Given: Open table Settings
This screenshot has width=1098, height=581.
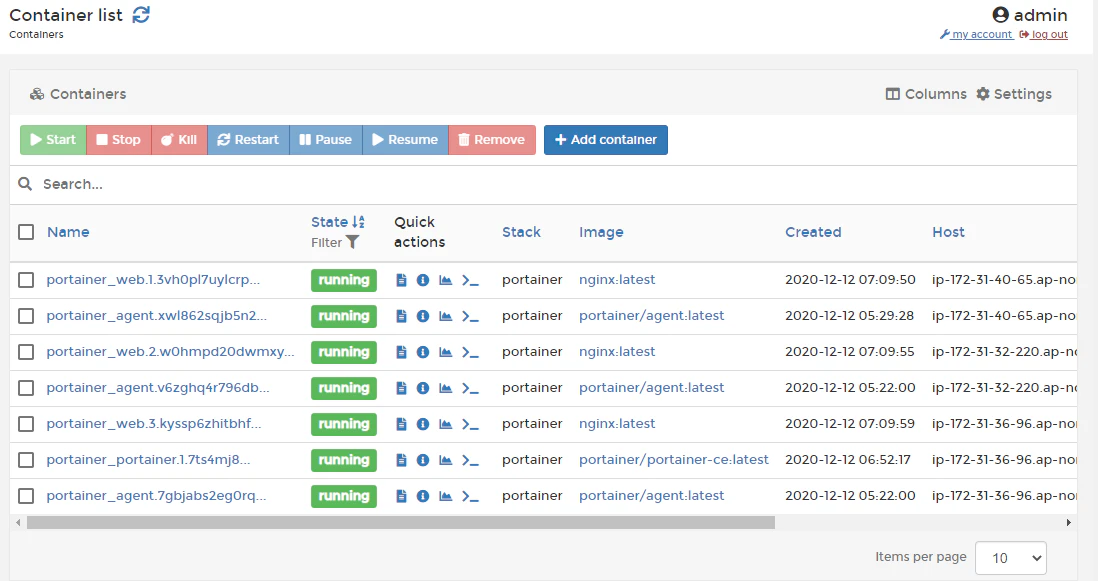Looking at the screenshot, I should [x=1014, y=94].
